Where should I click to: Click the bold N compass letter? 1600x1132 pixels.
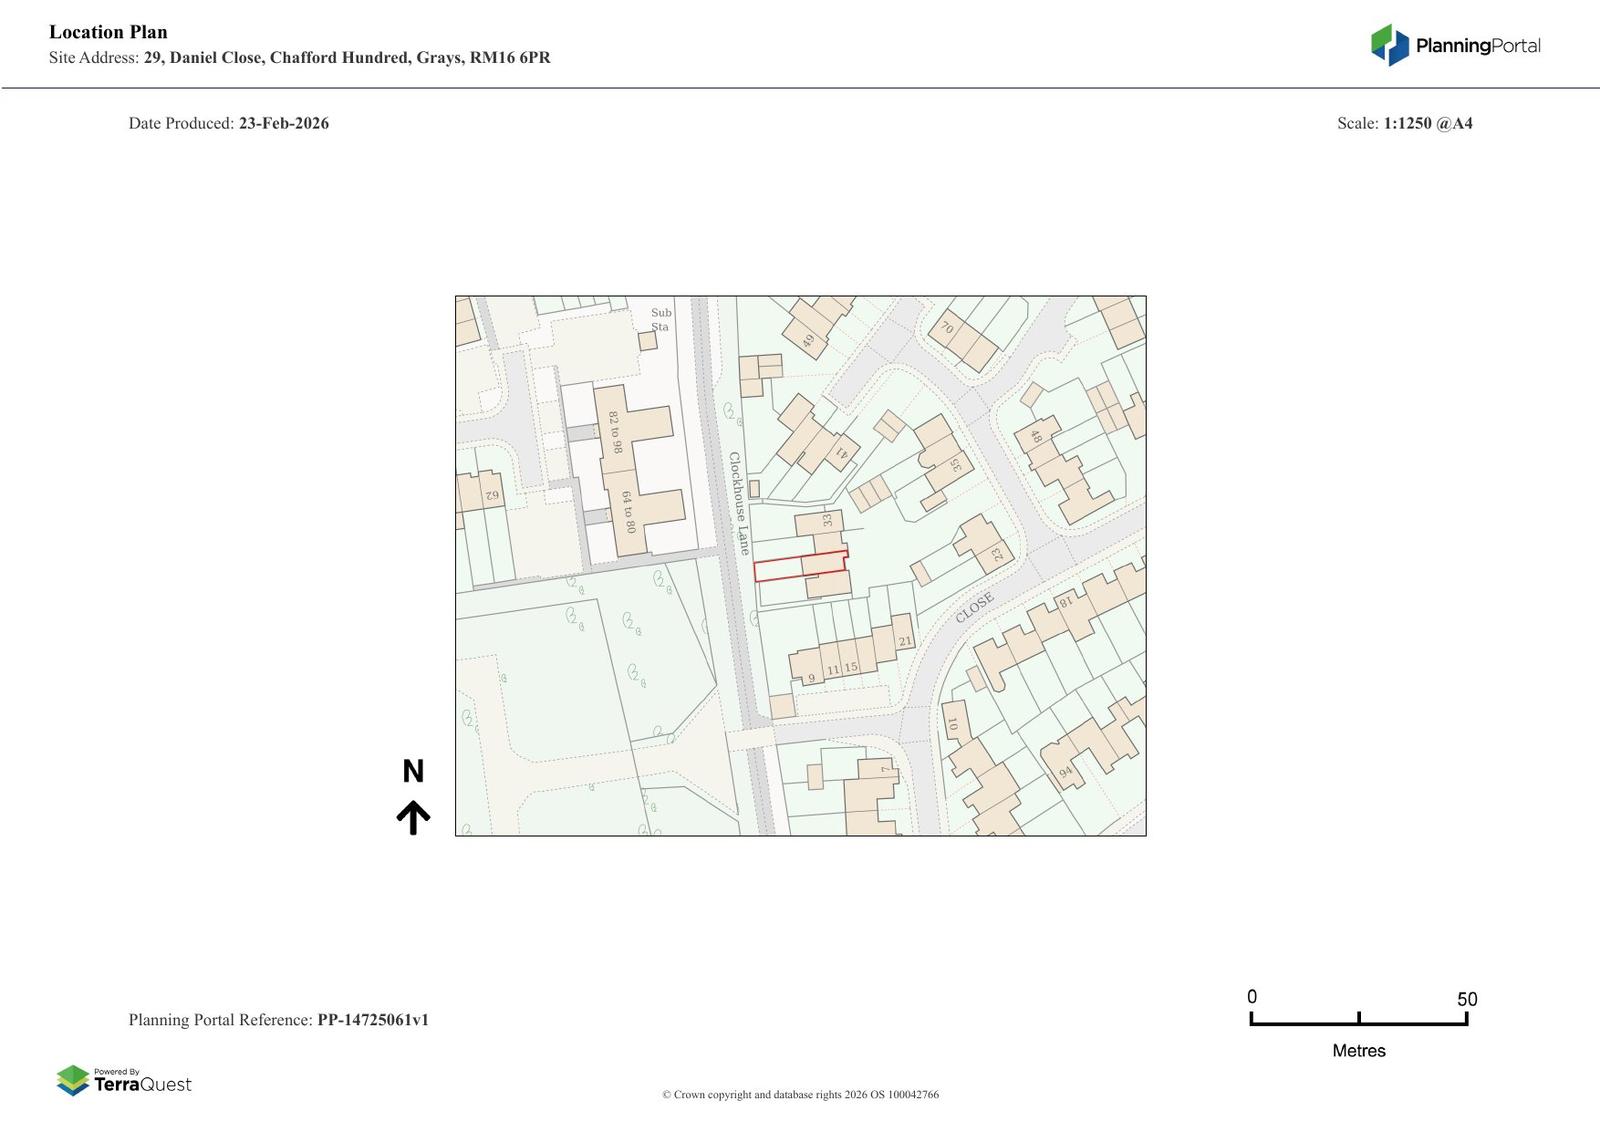(x=413, y=771)
